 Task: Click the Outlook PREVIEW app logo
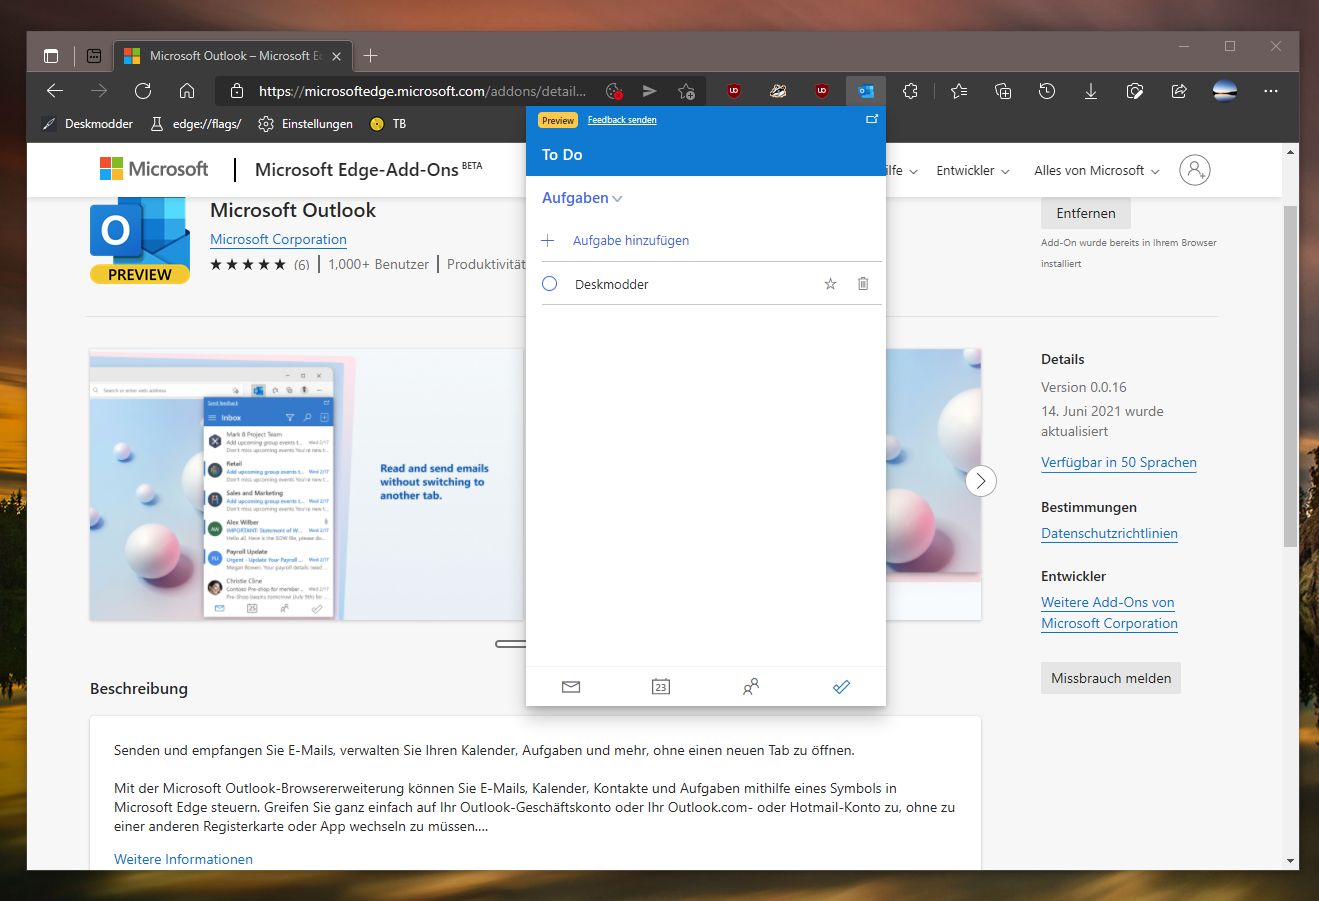[x=140, y=241]
